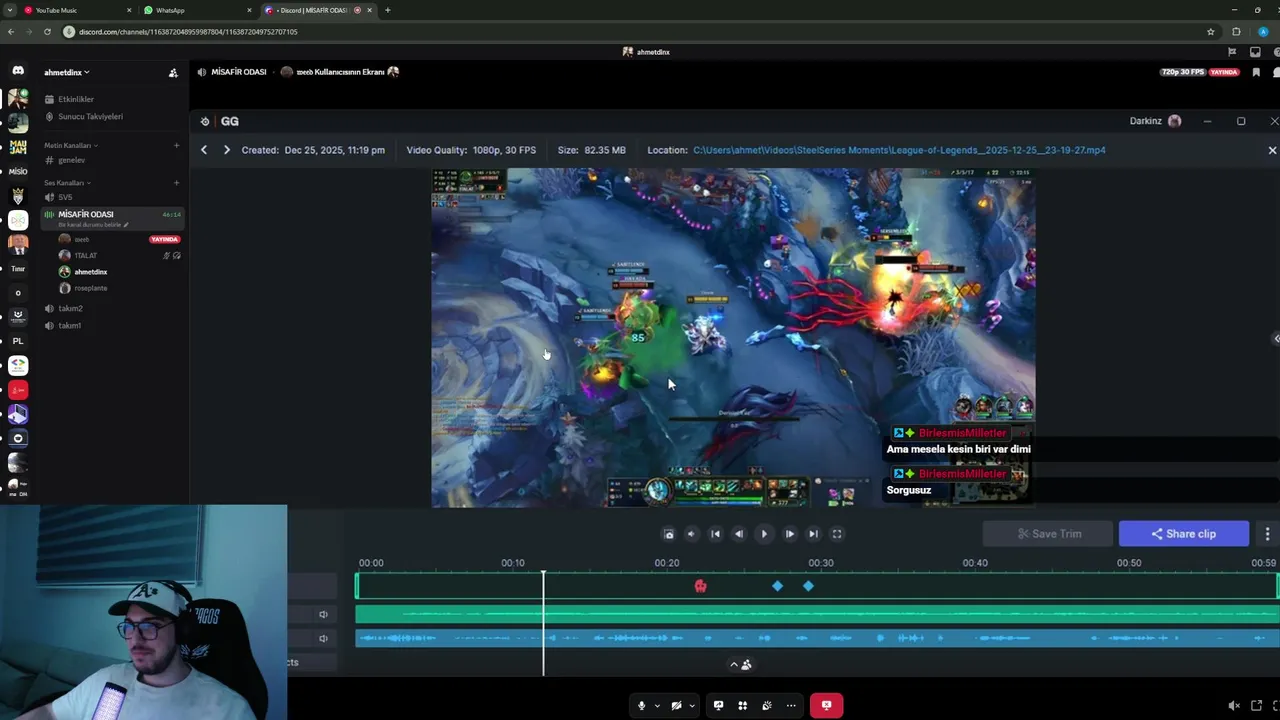
Task: Click the red kill marker on timeline
Action: (700, 586)
